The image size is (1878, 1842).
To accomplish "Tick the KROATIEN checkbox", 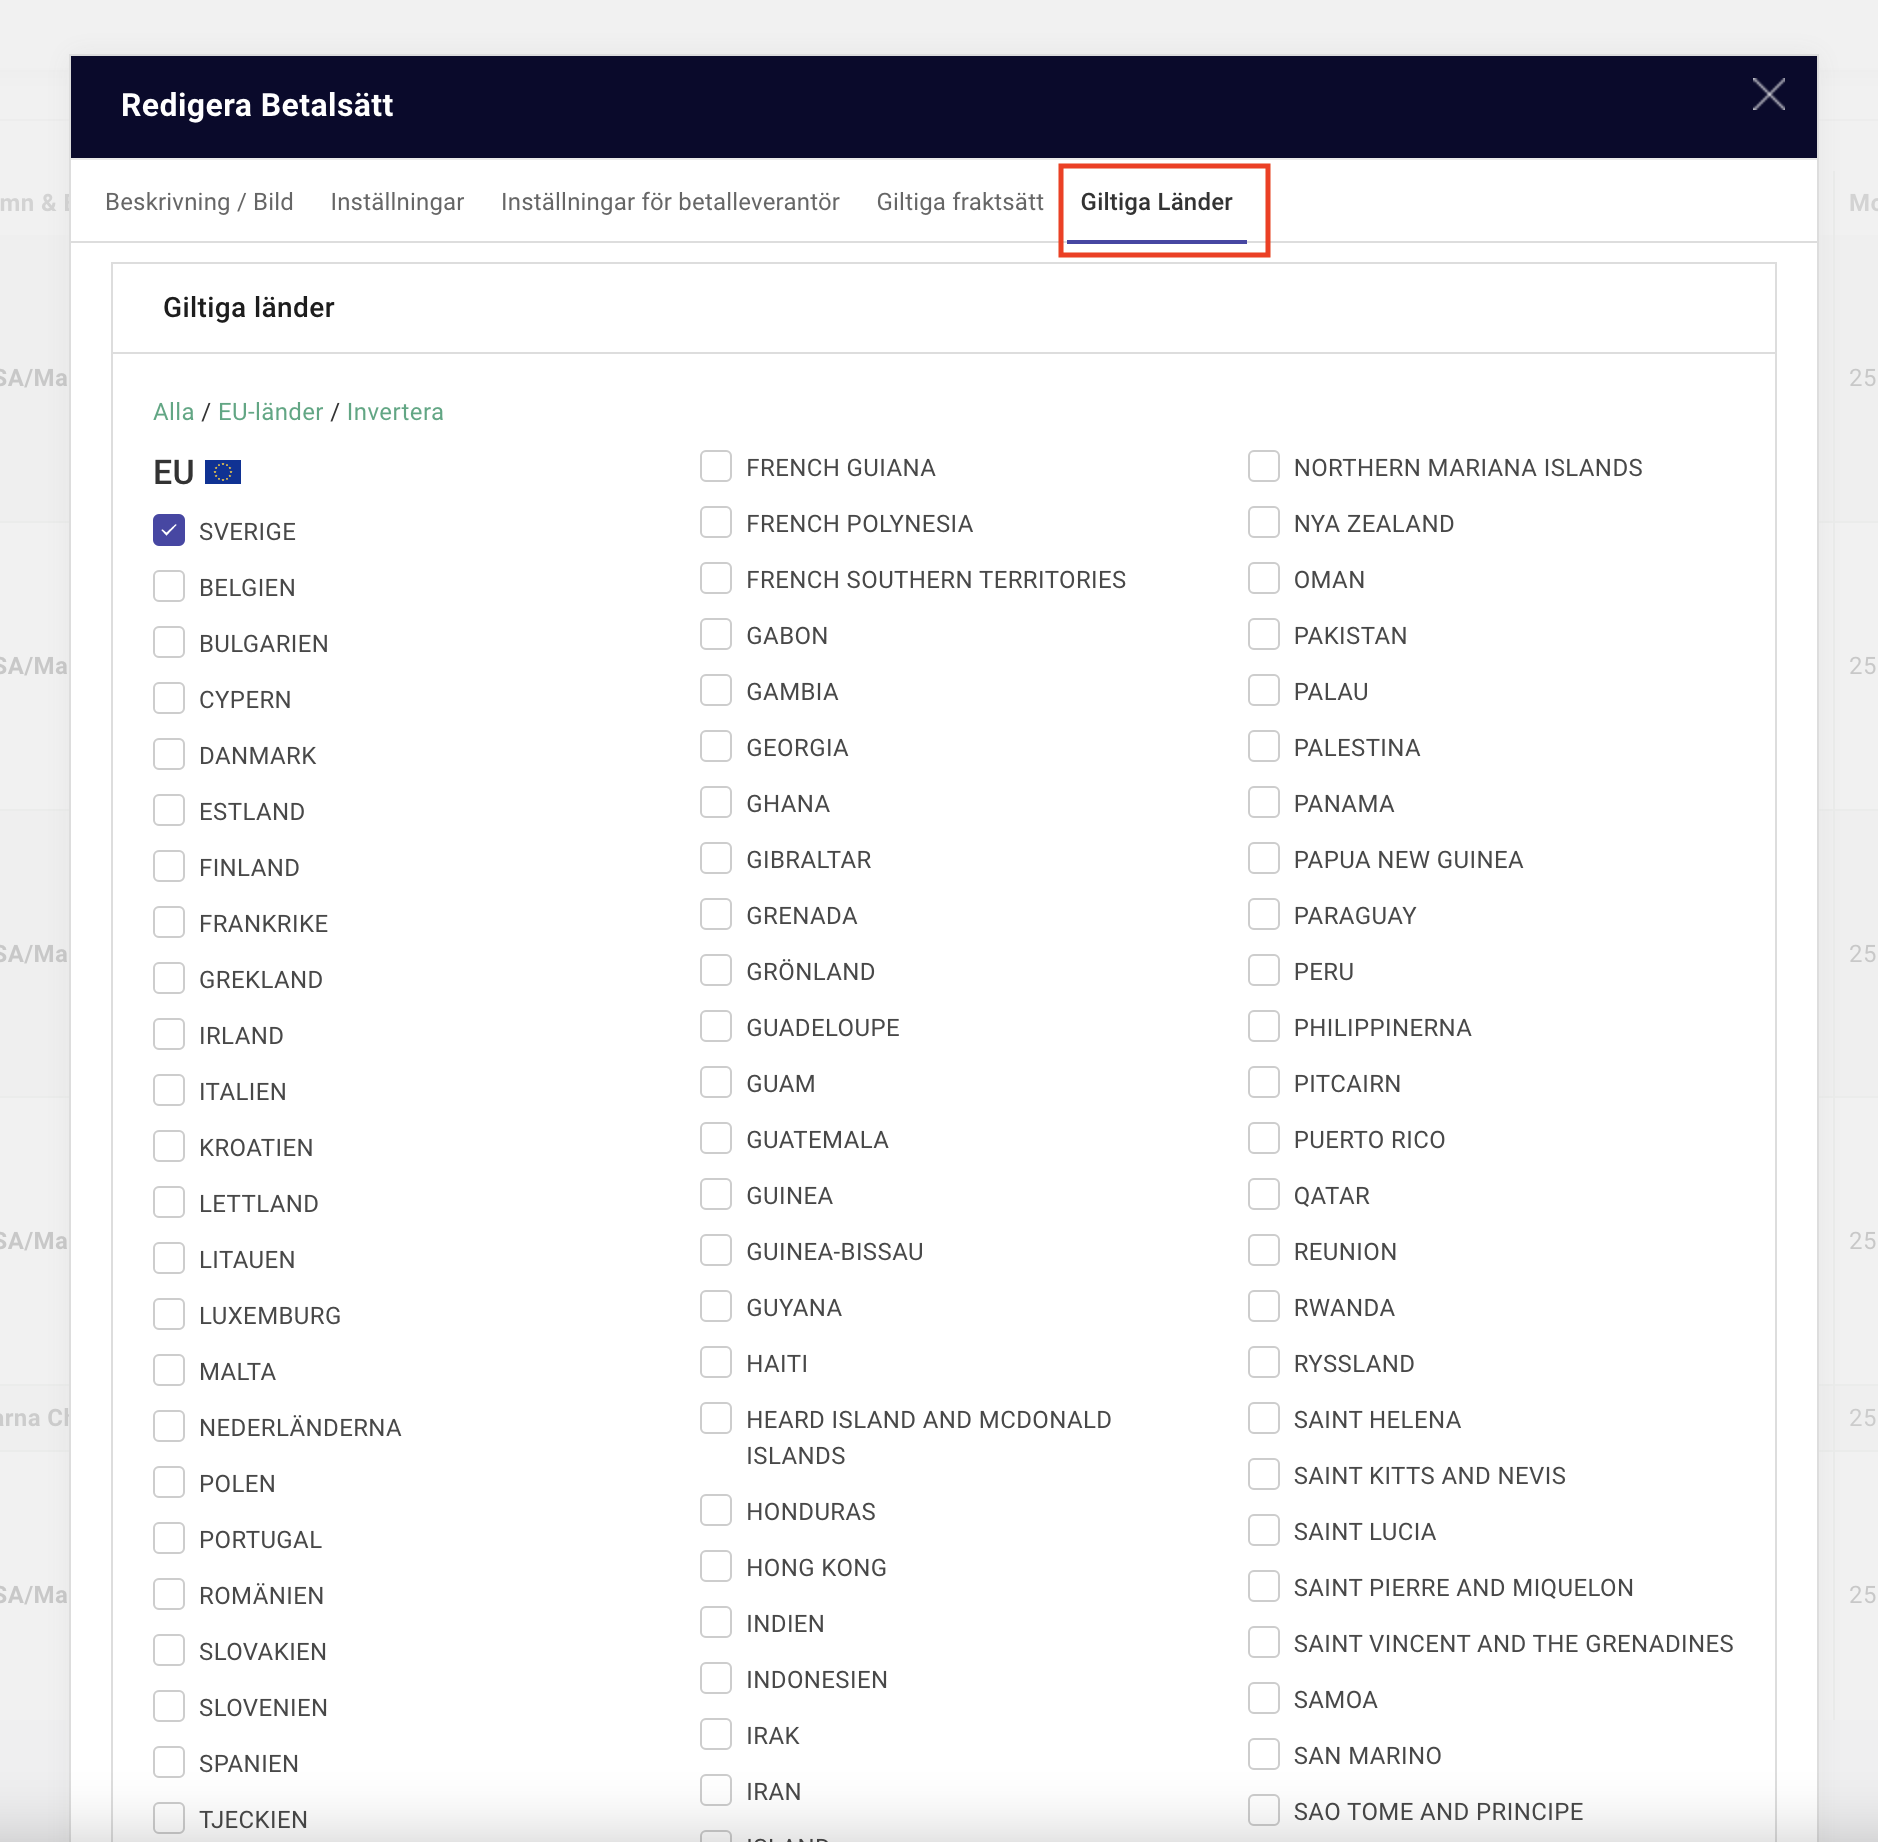I will 169,1147.
